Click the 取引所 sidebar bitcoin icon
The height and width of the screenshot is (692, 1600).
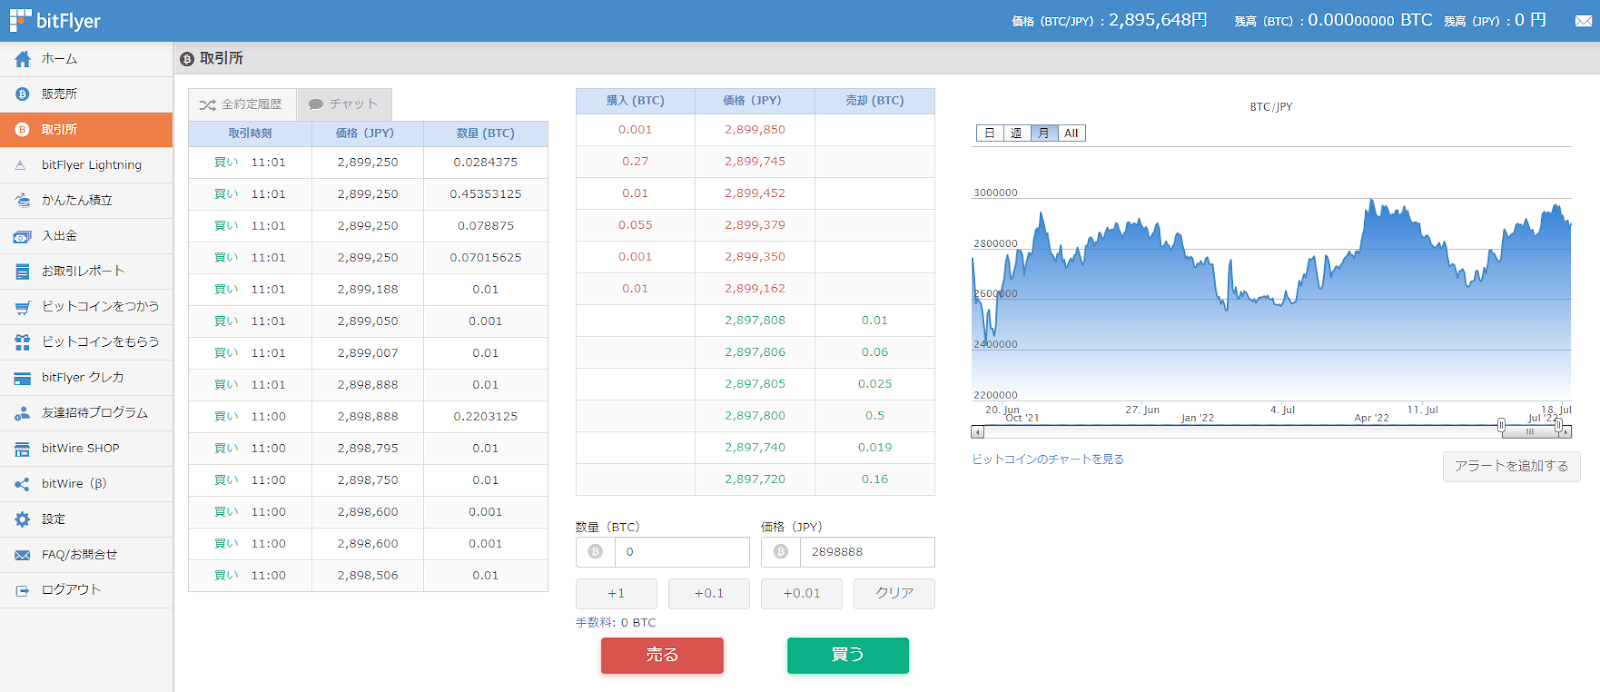pos(22,130)
